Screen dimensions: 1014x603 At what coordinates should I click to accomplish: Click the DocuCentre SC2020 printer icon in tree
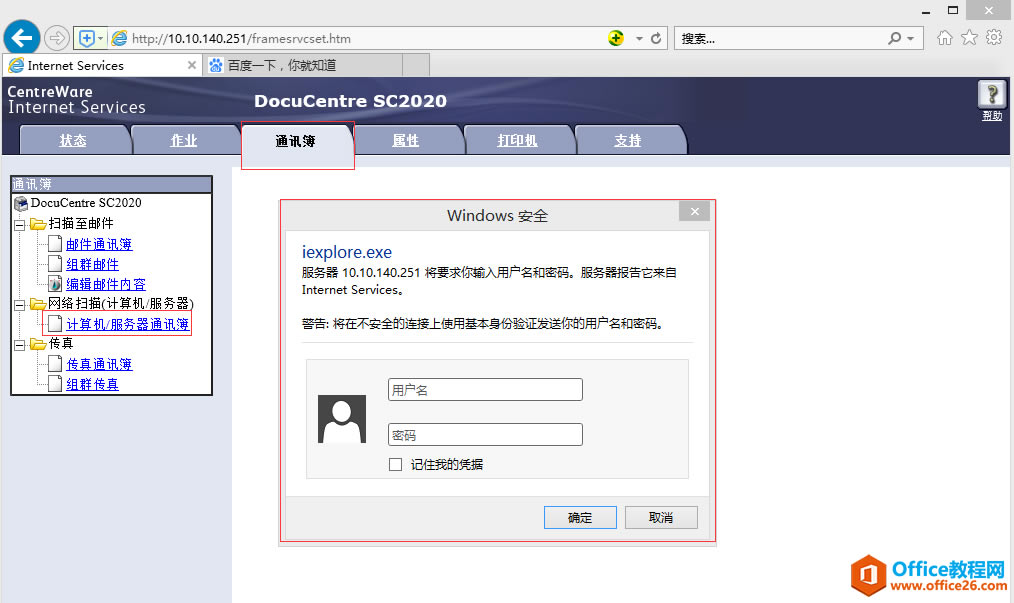point(21,203)
